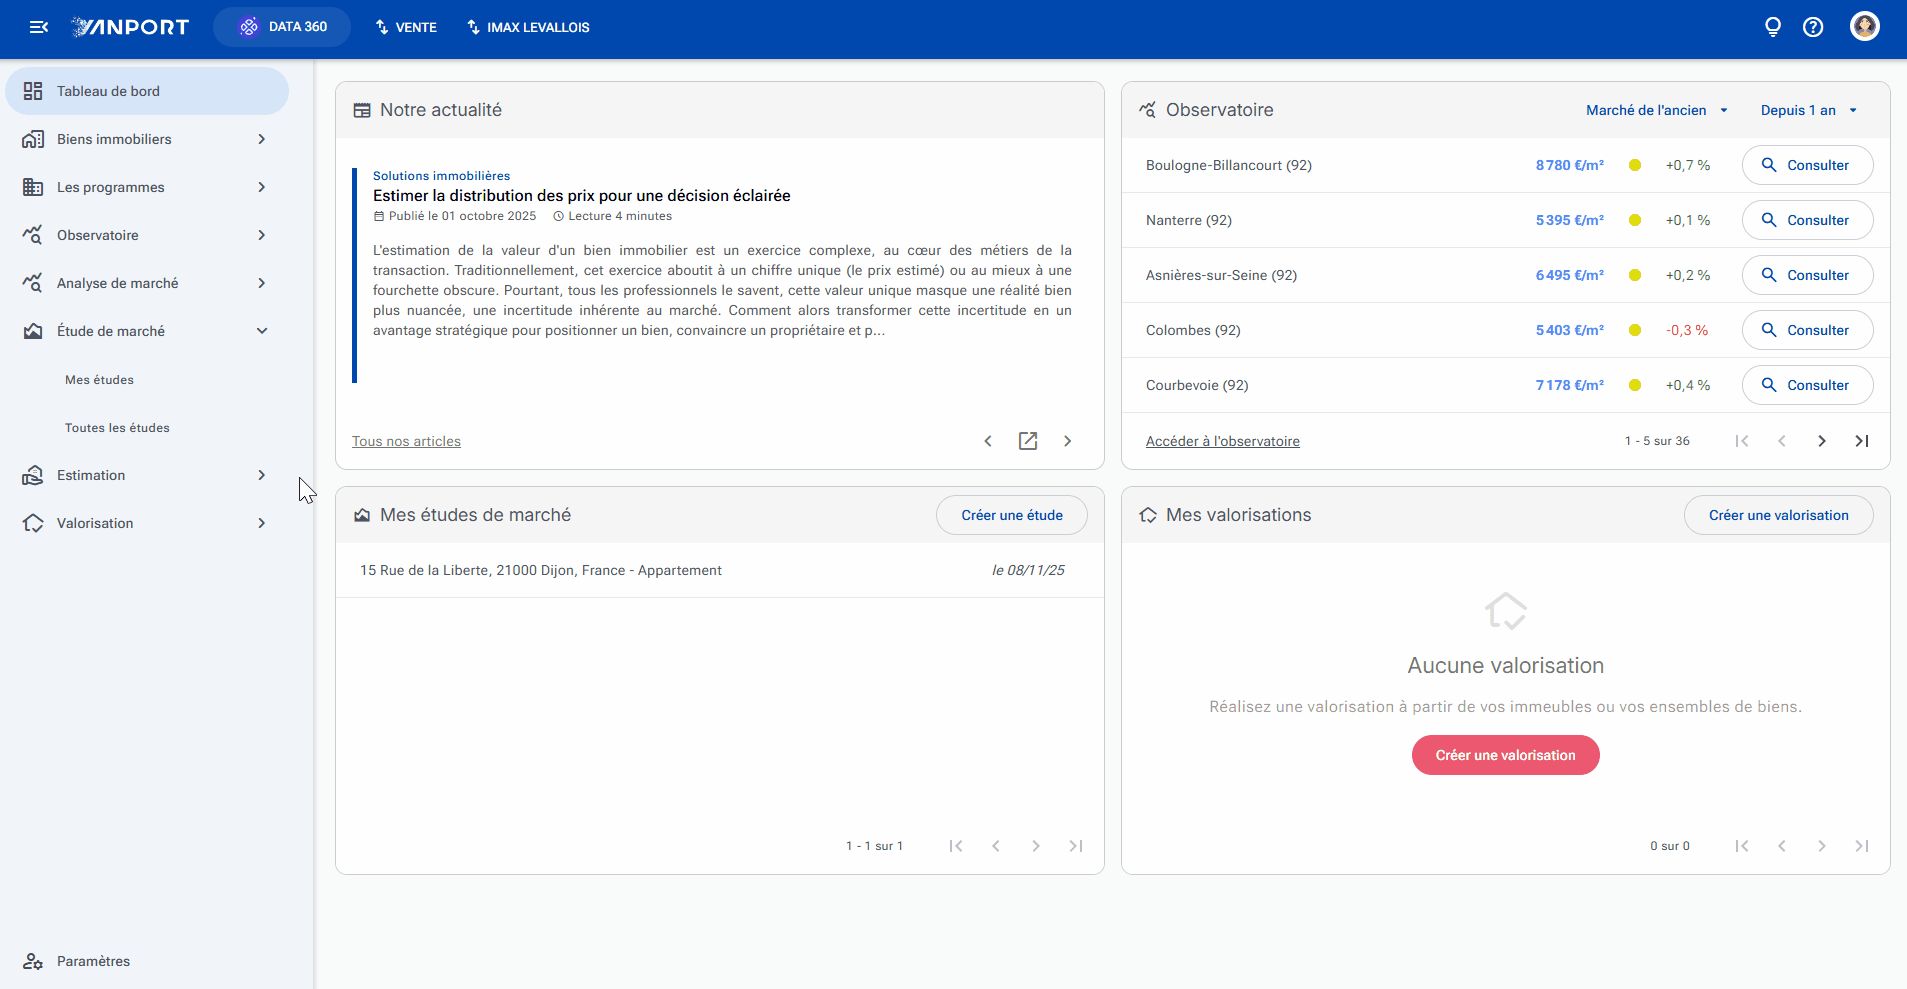The height and width of the screenshot is (989, 1907).
Task: Go to next Observatoire page
Action: 1822,441
